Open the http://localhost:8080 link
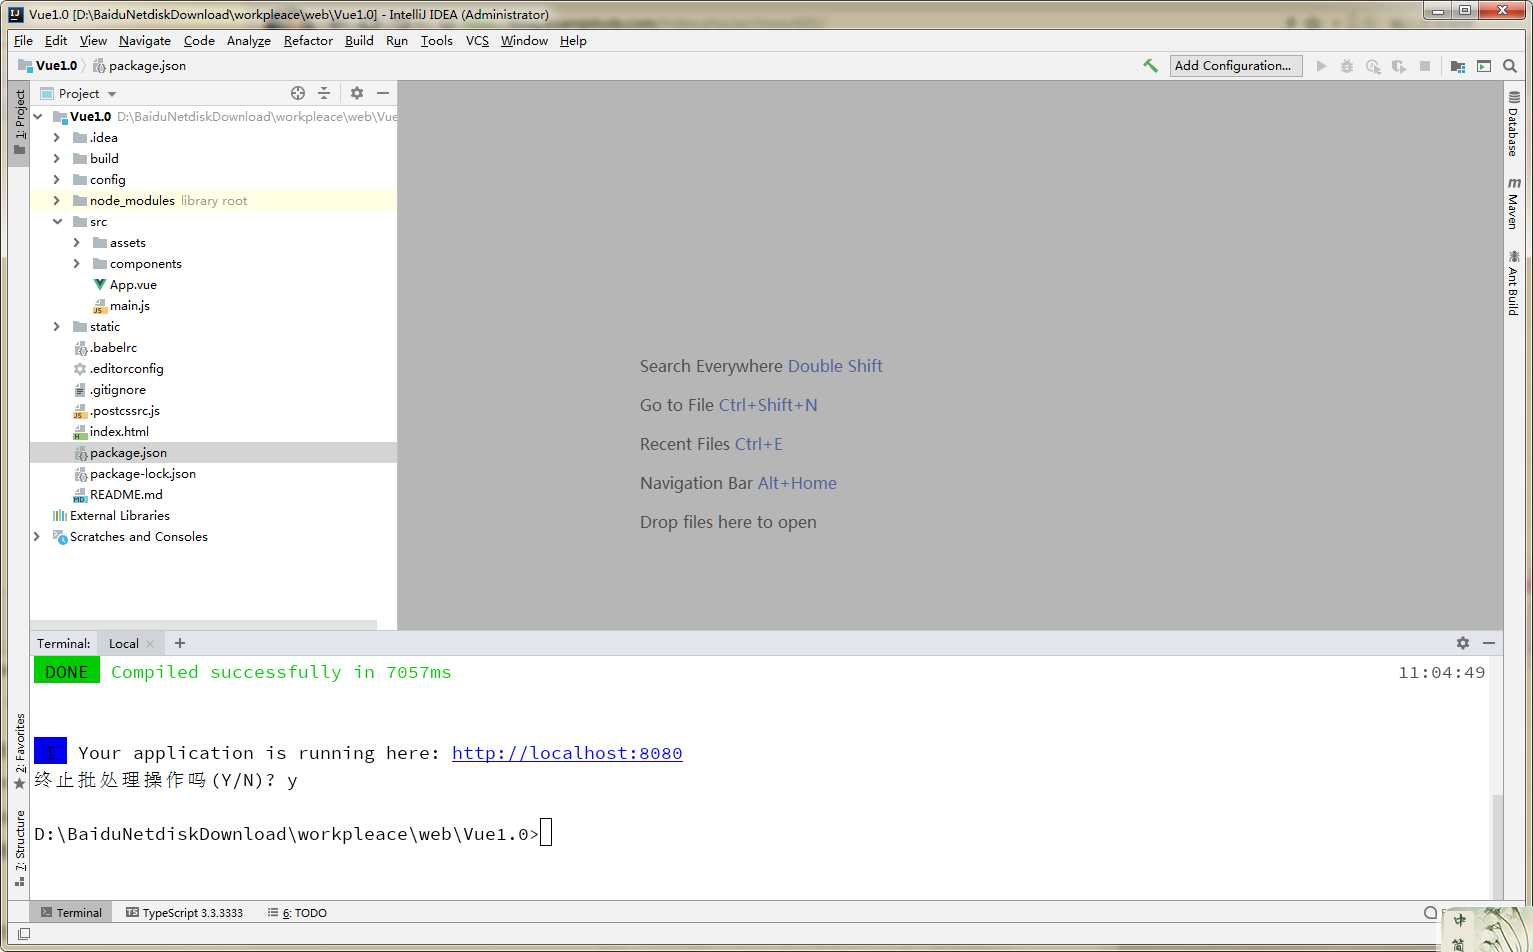The image size is (1533, 952). coord(567,753)
